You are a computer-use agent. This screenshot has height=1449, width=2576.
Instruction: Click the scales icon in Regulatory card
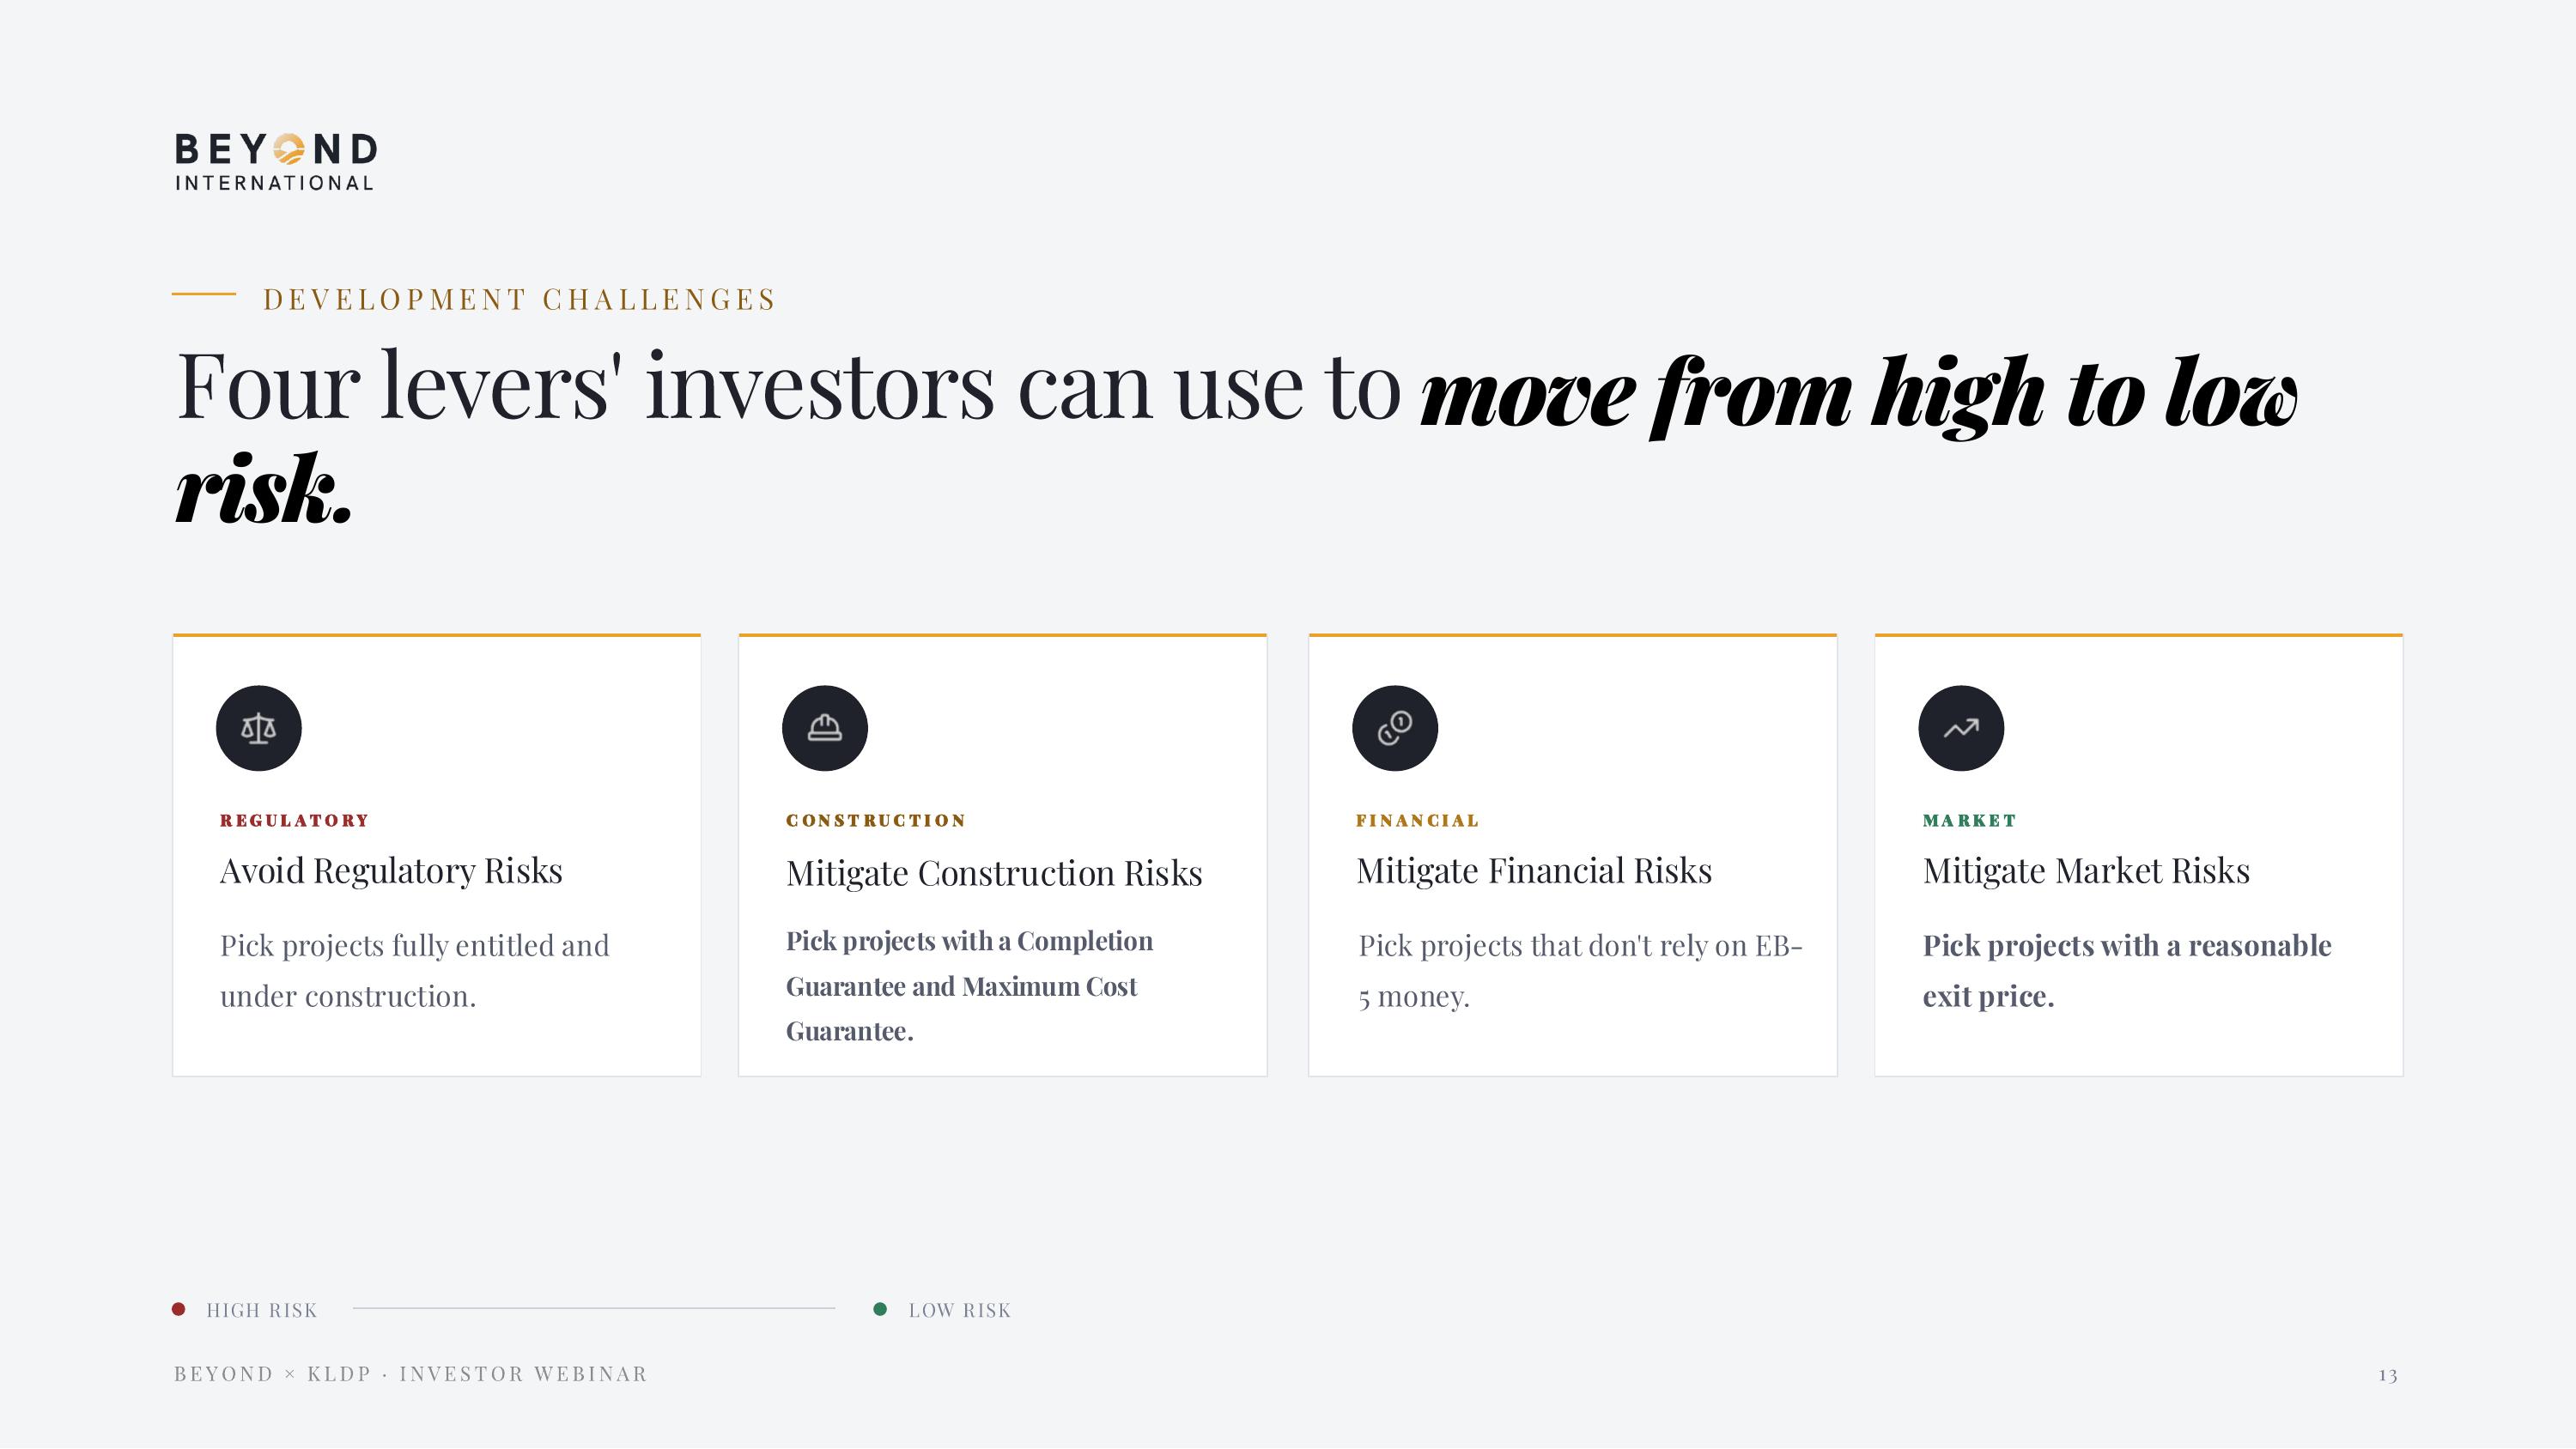click(258, 728)
